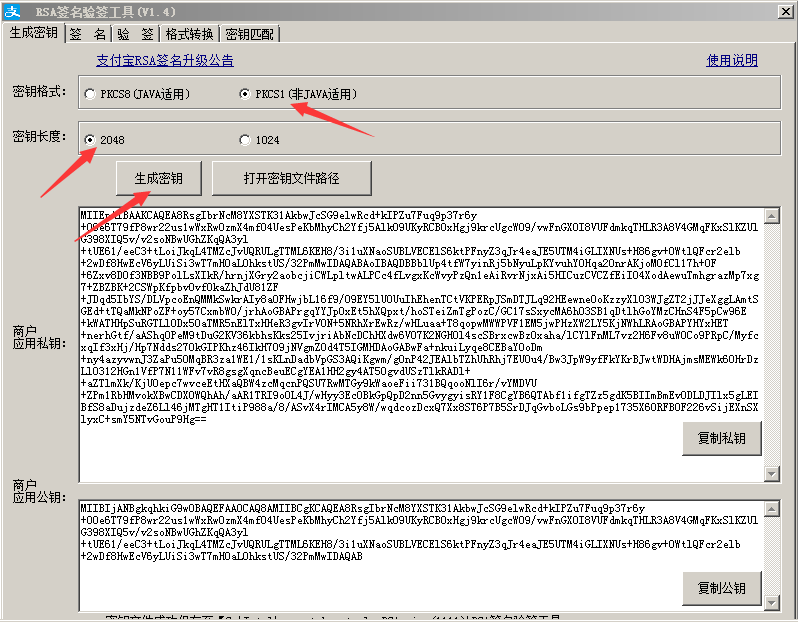The height and width of the screenshot is (622, 798).
Task: Click private key scrollbar down arrow
Action: coord(771,474)
